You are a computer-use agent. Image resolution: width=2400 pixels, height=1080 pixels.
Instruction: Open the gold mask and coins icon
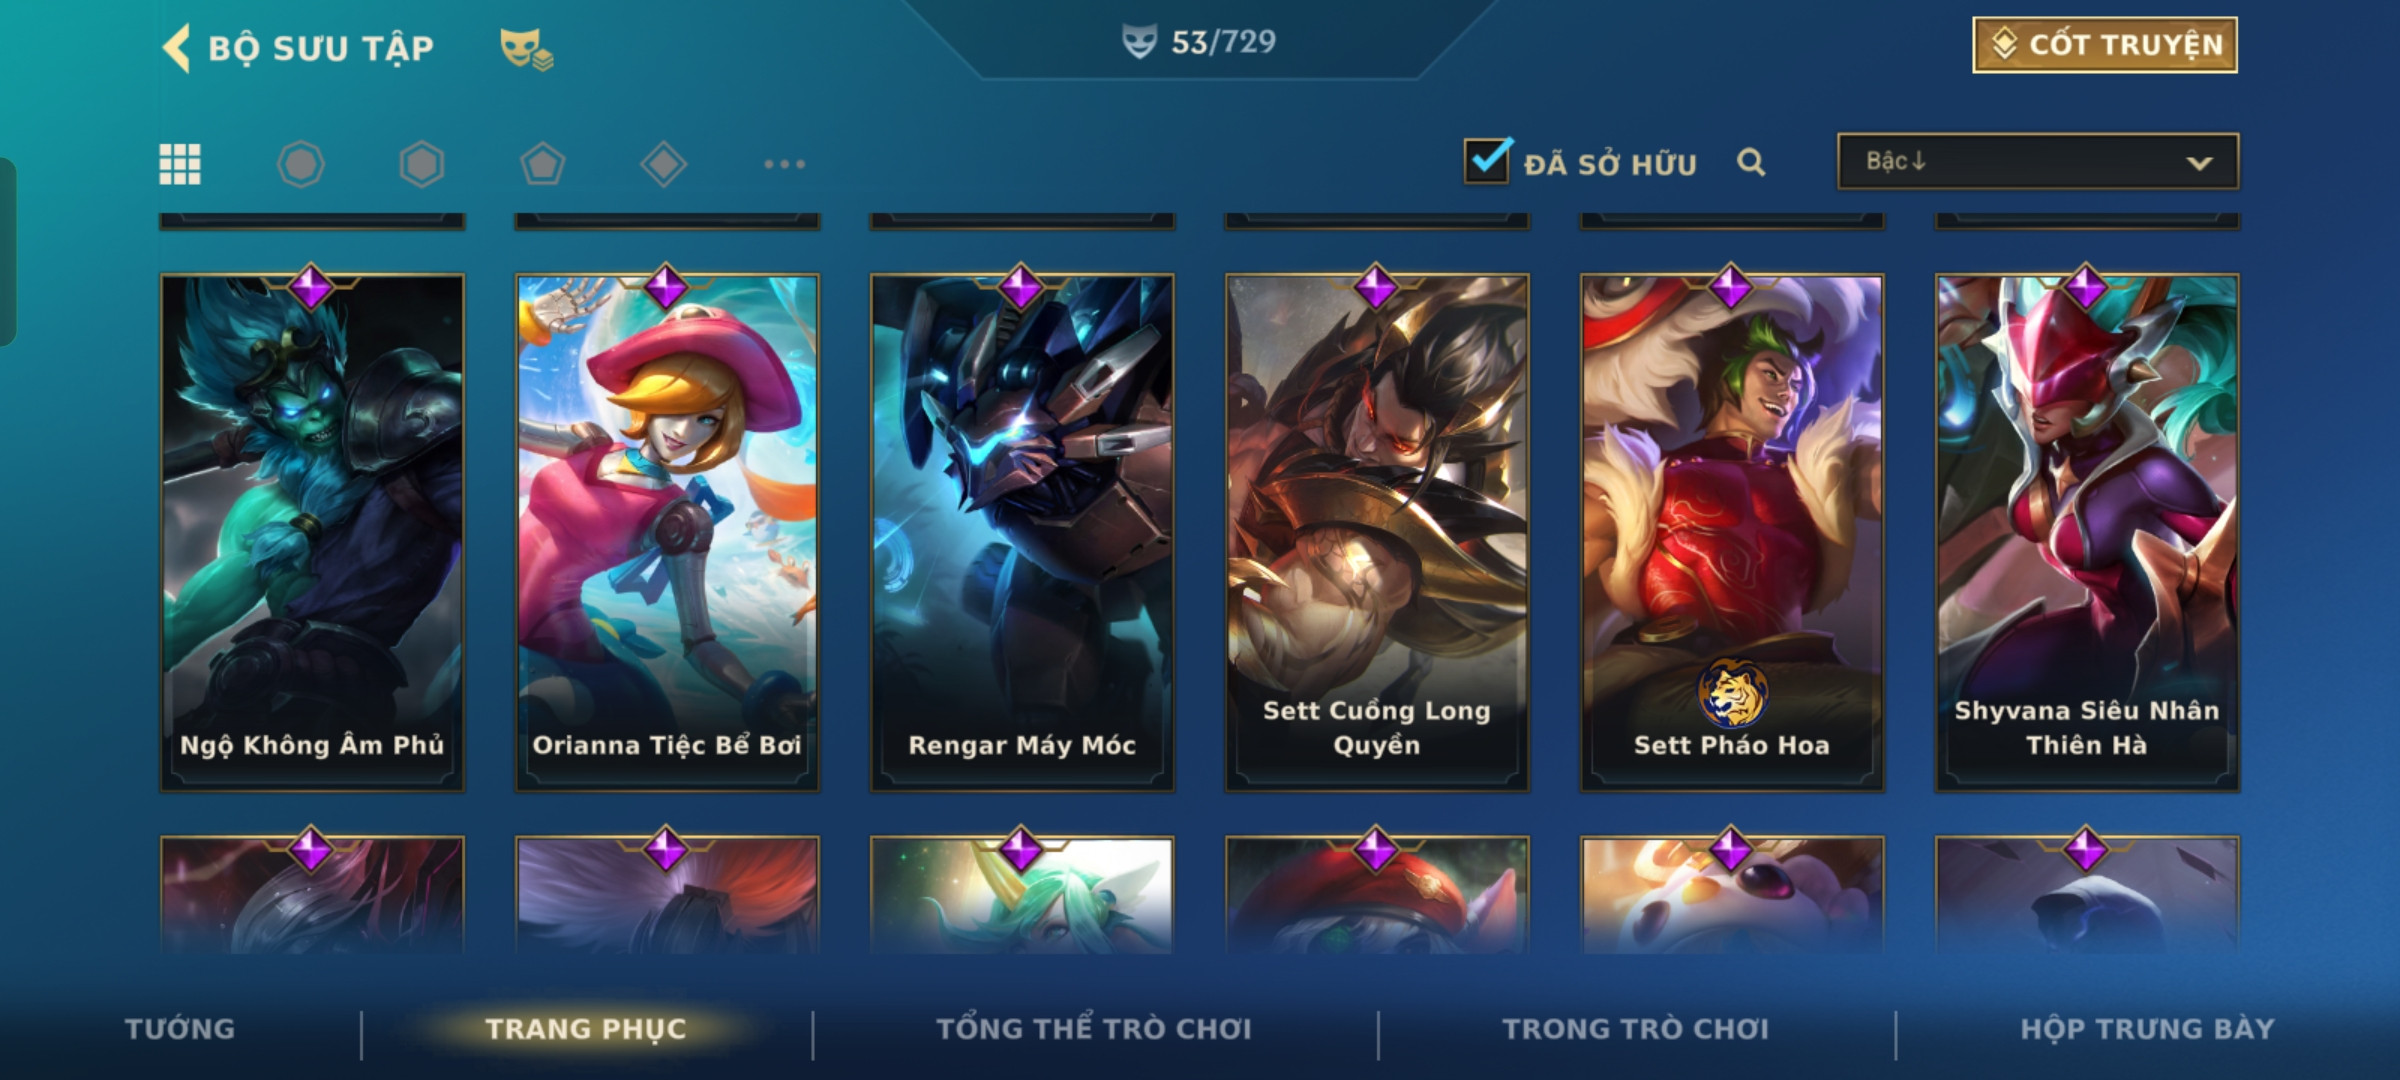pyautogui.click(x=526, y=48)
